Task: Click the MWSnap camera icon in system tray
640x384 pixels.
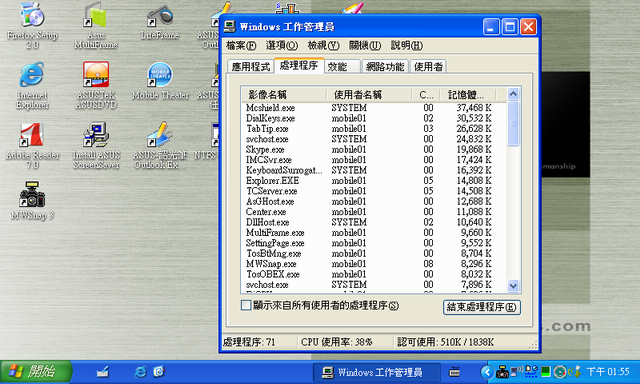Action: 502,372
